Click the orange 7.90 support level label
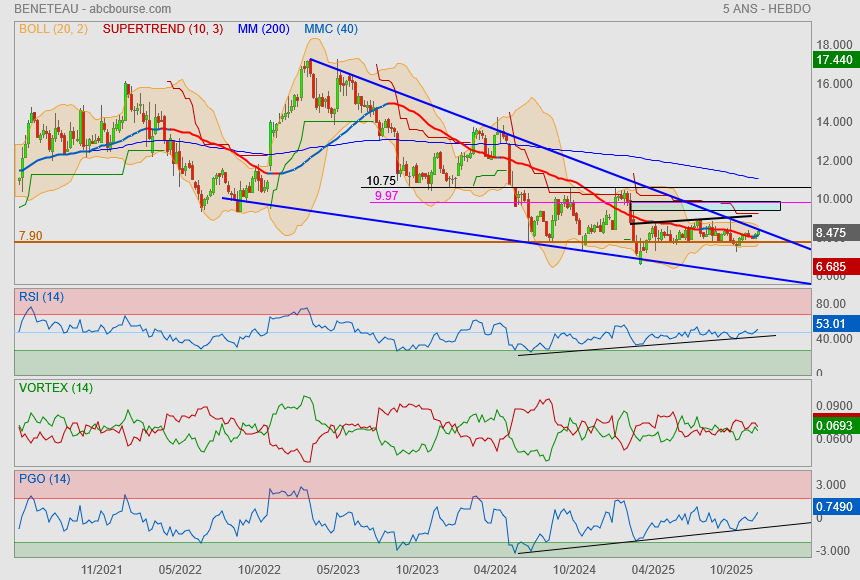The image size is (860, 580). click(x=30, y=236)
